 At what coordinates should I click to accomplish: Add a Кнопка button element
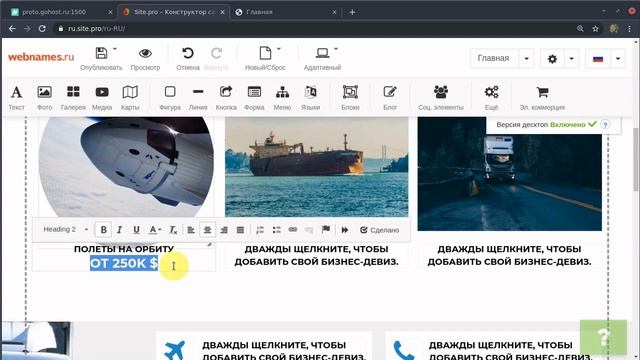click(x=226, y=98)
